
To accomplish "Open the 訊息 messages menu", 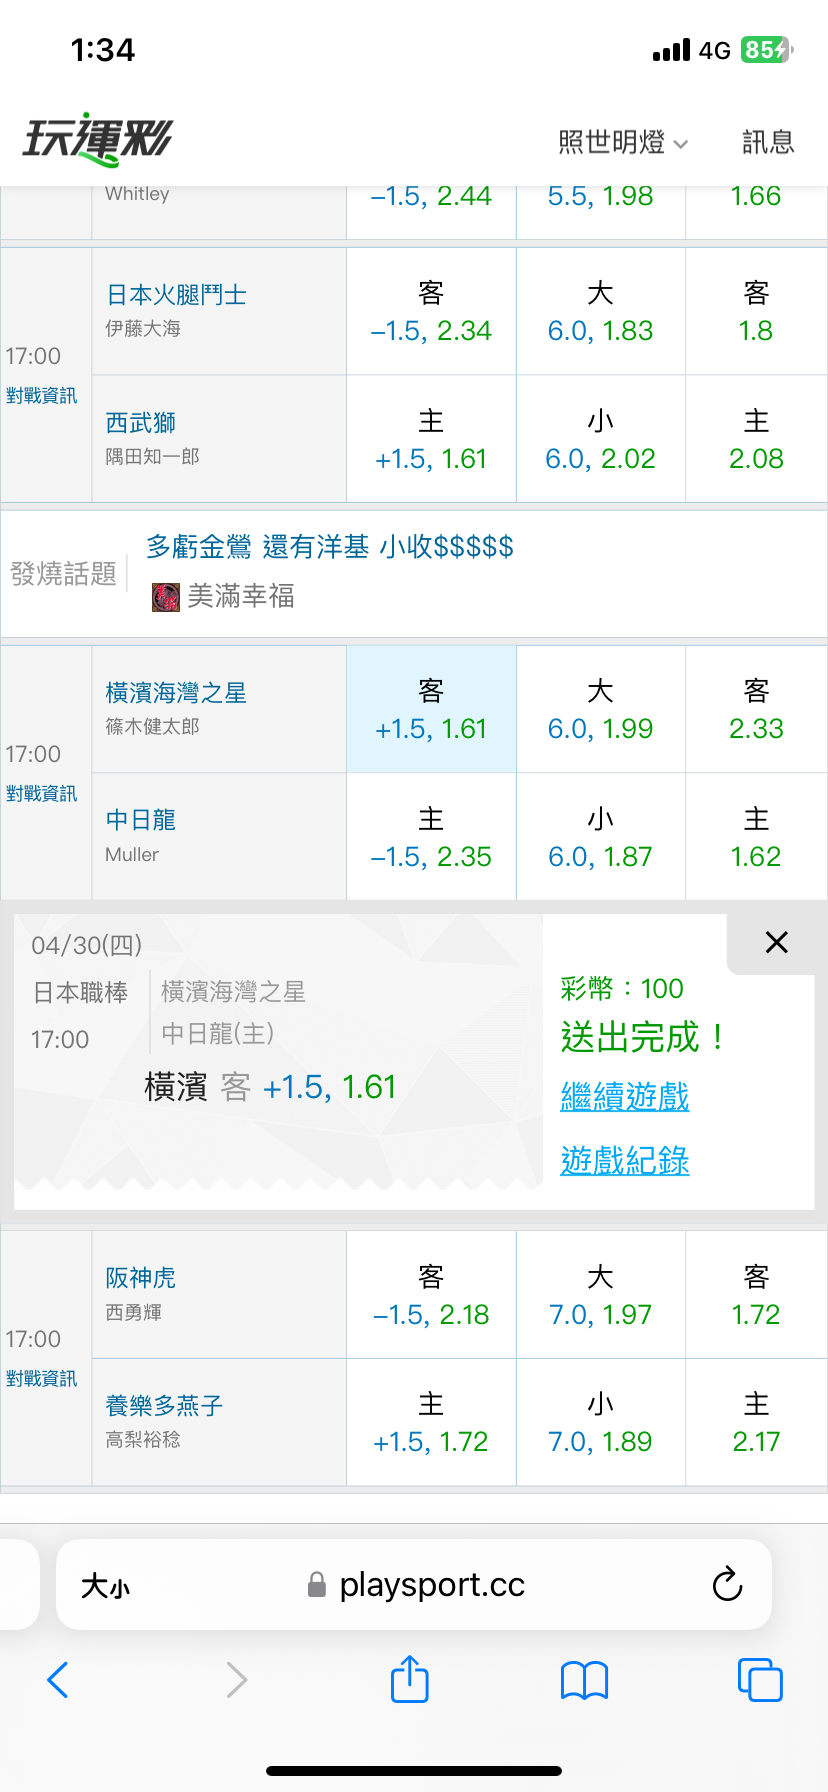I will 768,143.
